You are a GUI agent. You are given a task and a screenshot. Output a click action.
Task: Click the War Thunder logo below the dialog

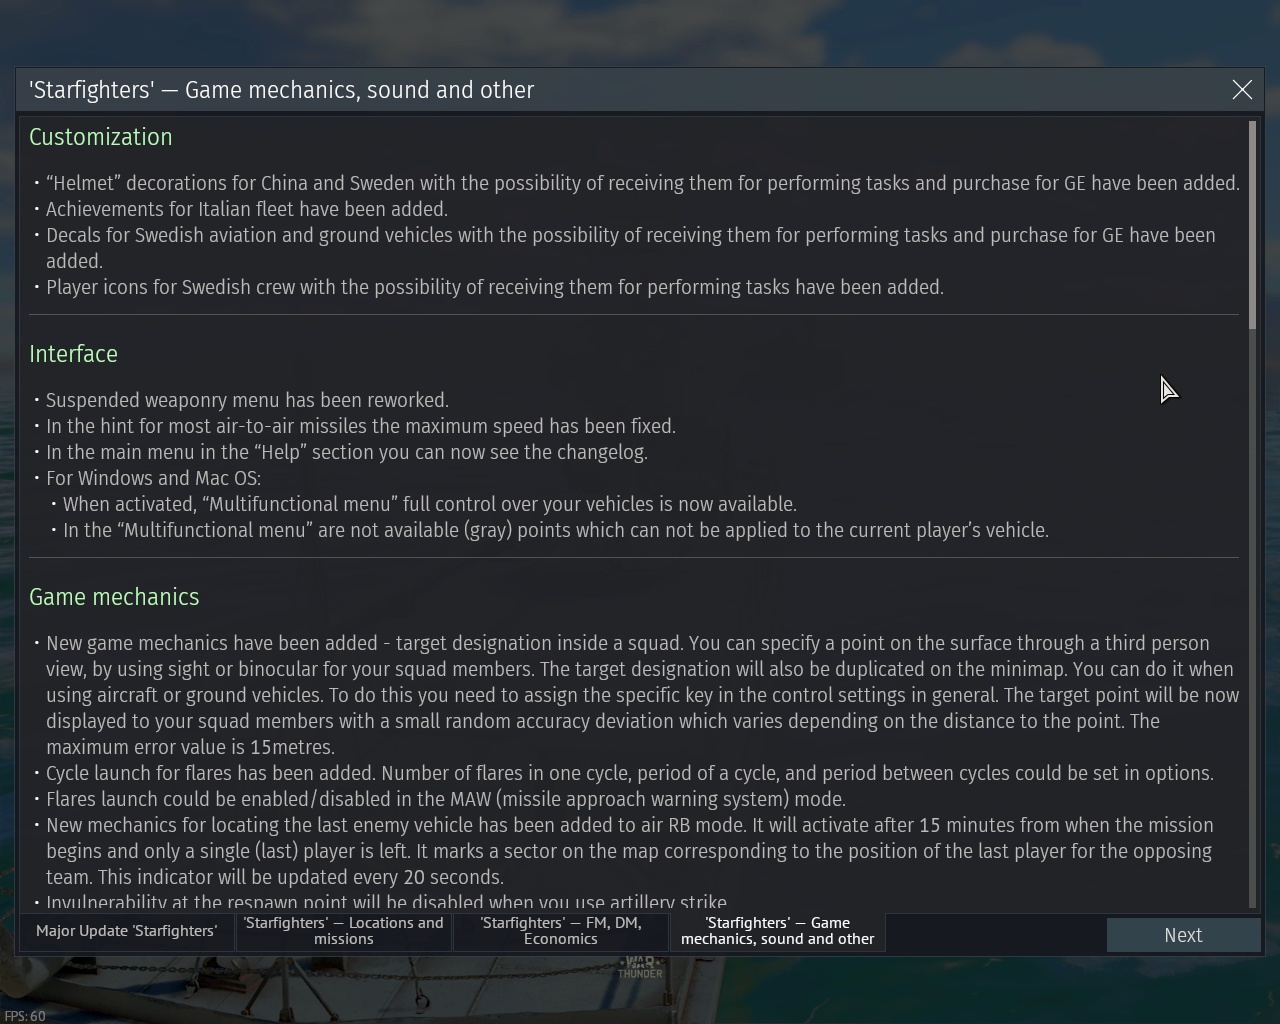640,967
